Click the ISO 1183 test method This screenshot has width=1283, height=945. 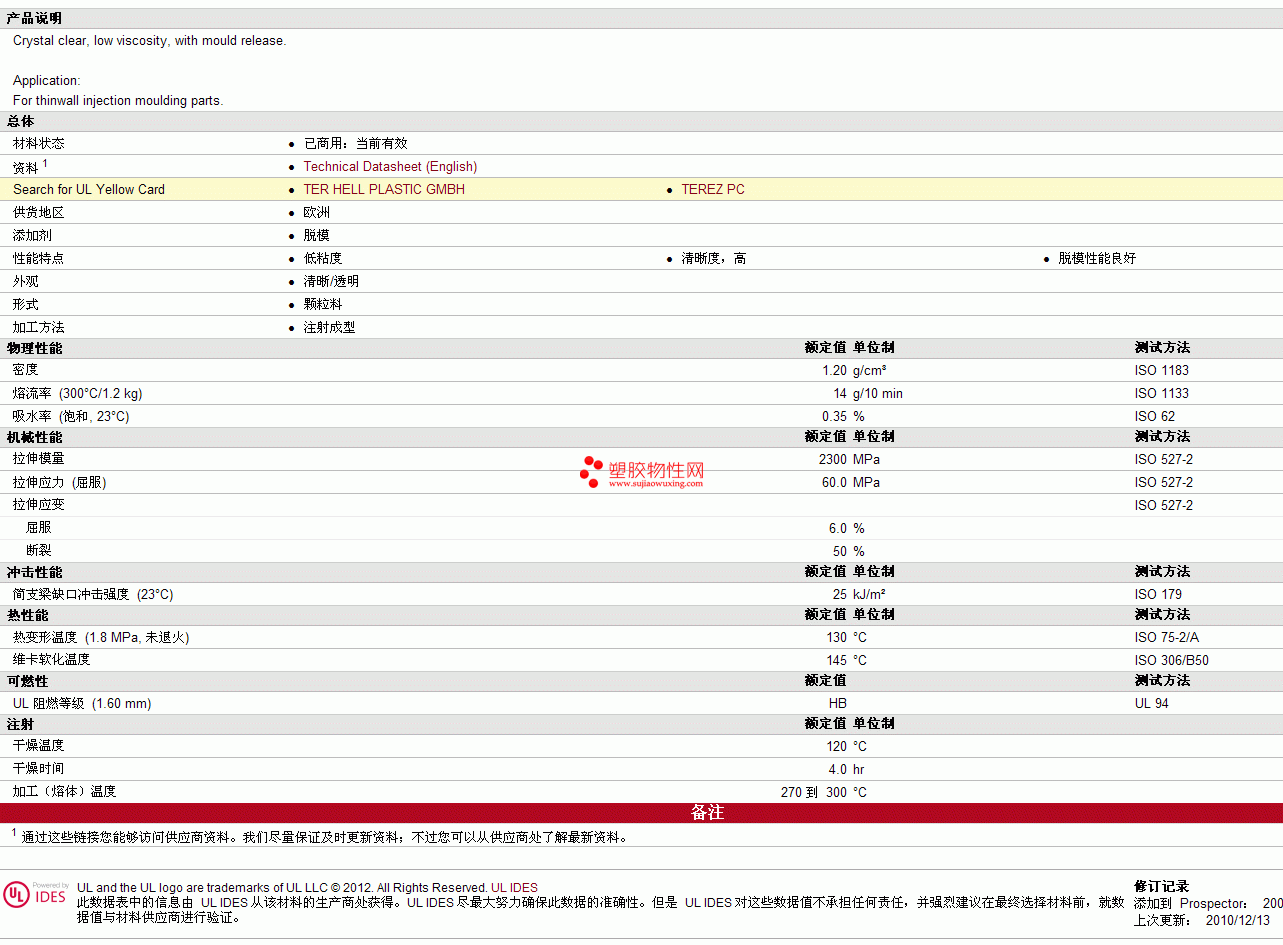point(1162,371)
